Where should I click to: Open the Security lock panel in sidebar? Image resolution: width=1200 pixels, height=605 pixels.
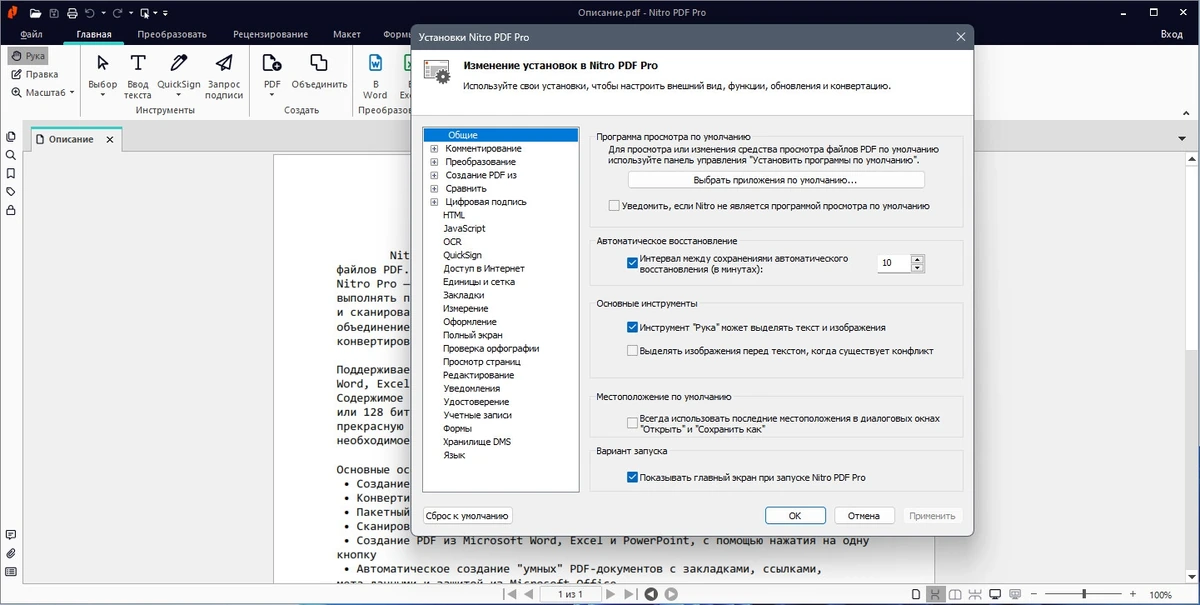[11, 210]
